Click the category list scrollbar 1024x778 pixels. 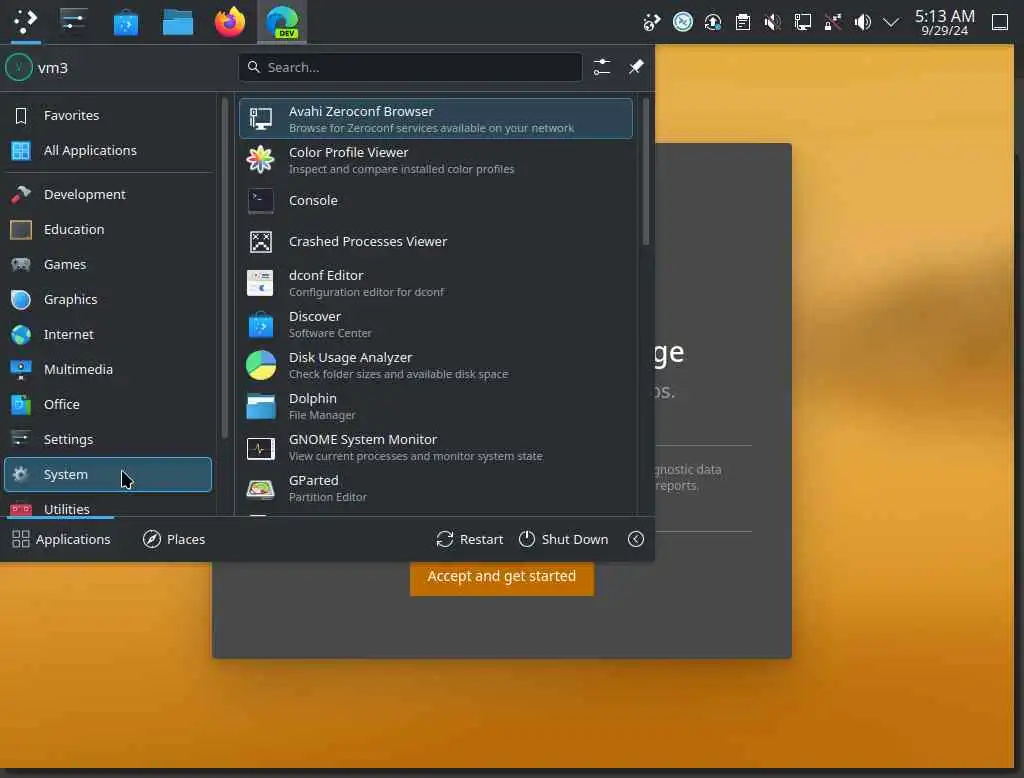(x=225, y=268)
